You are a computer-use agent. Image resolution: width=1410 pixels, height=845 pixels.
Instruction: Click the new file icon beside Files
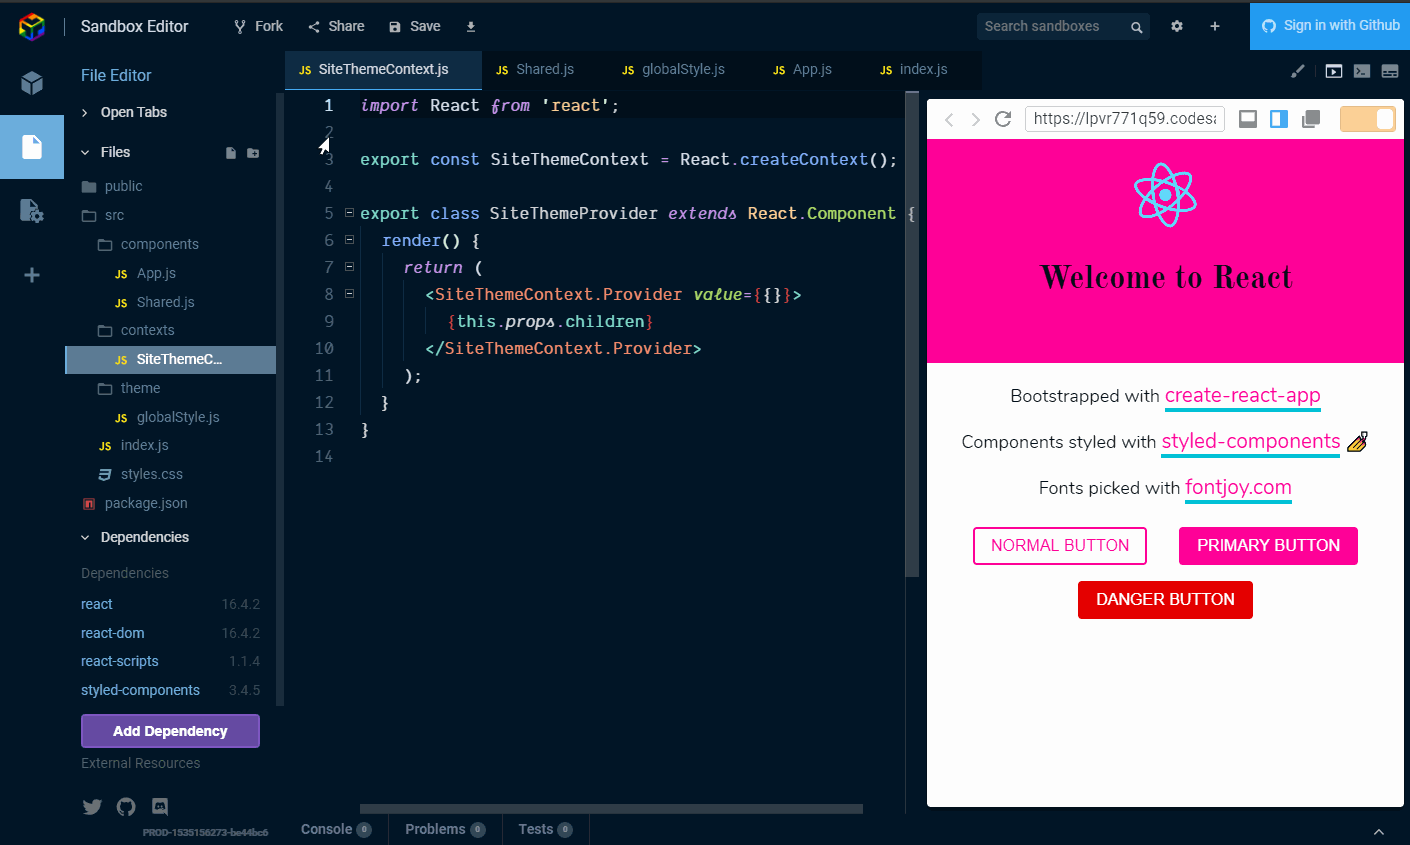click(231, 153)
